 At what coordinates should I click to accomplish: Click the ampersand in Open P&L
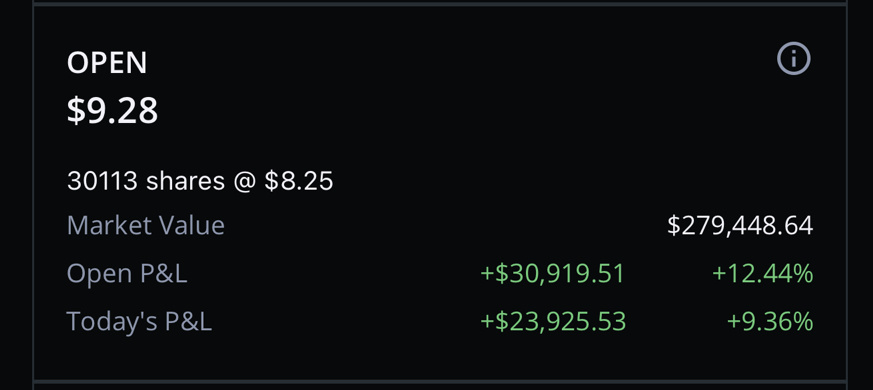tap(162, 274)
